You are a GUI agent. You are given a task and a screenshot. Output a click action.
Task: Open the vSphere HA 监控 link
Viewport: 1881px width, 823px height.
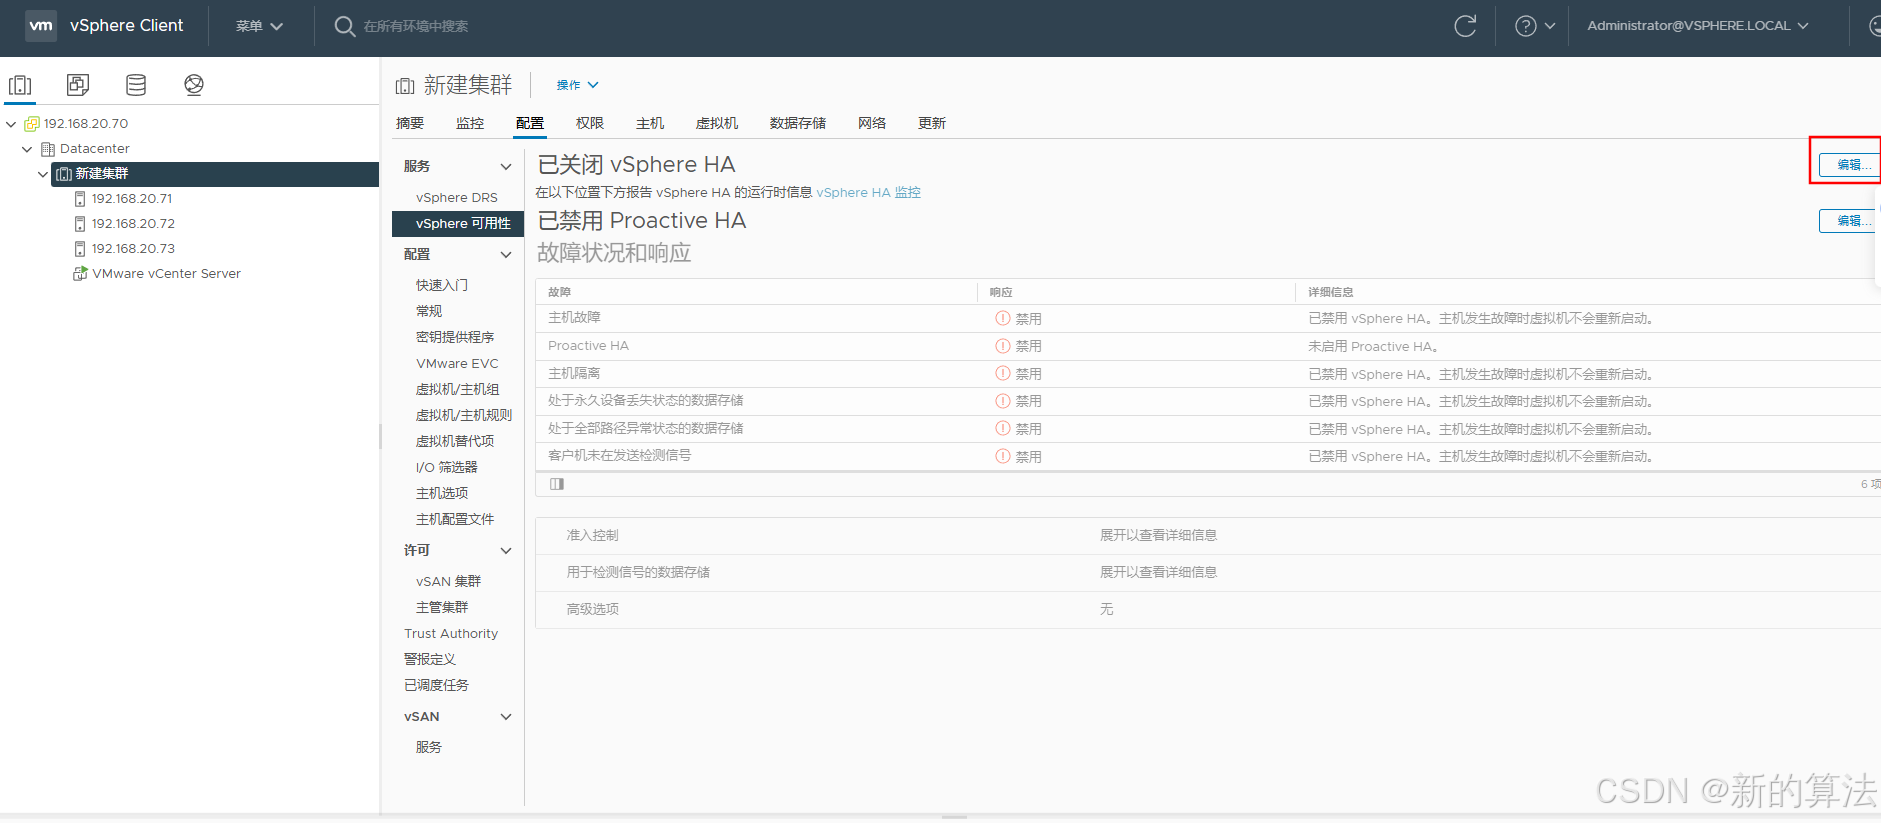click(868, 192)
